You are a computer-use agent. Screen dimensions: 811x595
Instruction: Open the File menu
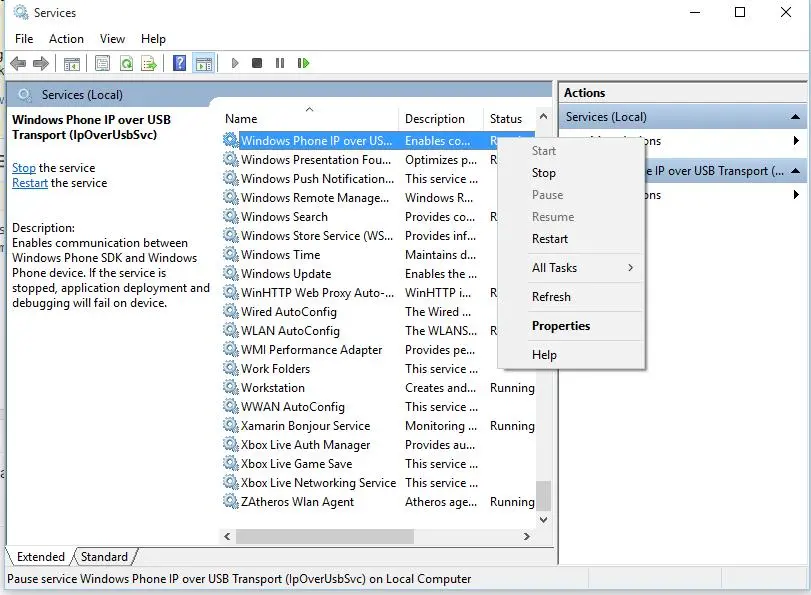24,39
